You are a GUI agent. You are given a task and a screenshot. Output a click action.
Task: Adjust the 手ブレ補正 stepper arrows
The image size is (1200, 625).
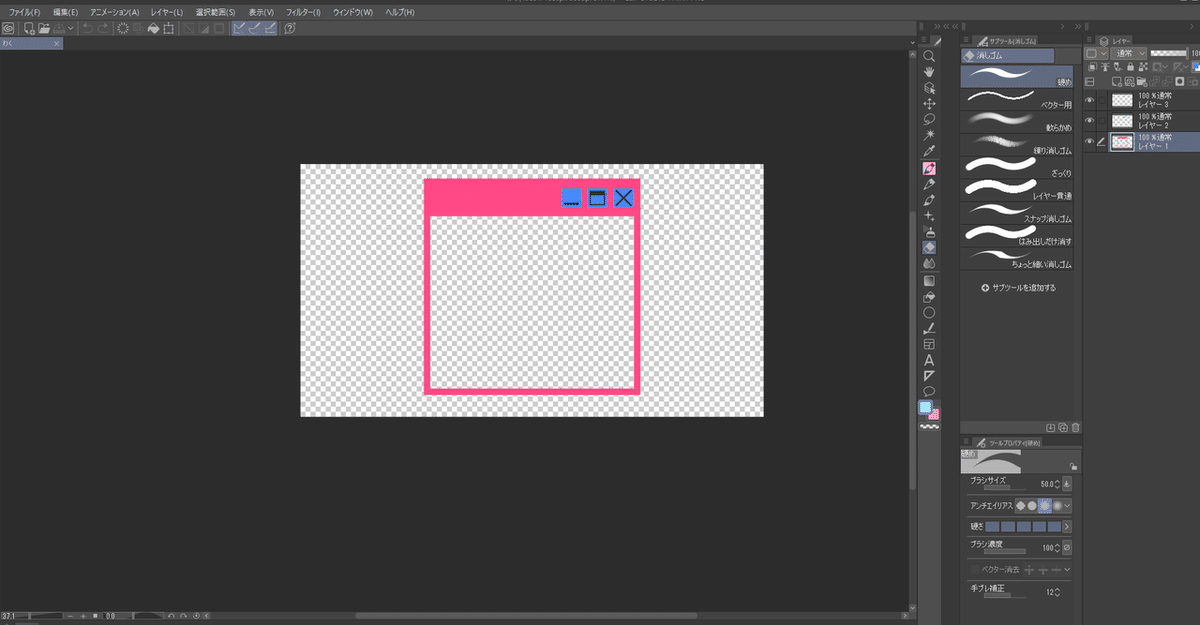pos(1056,592)
